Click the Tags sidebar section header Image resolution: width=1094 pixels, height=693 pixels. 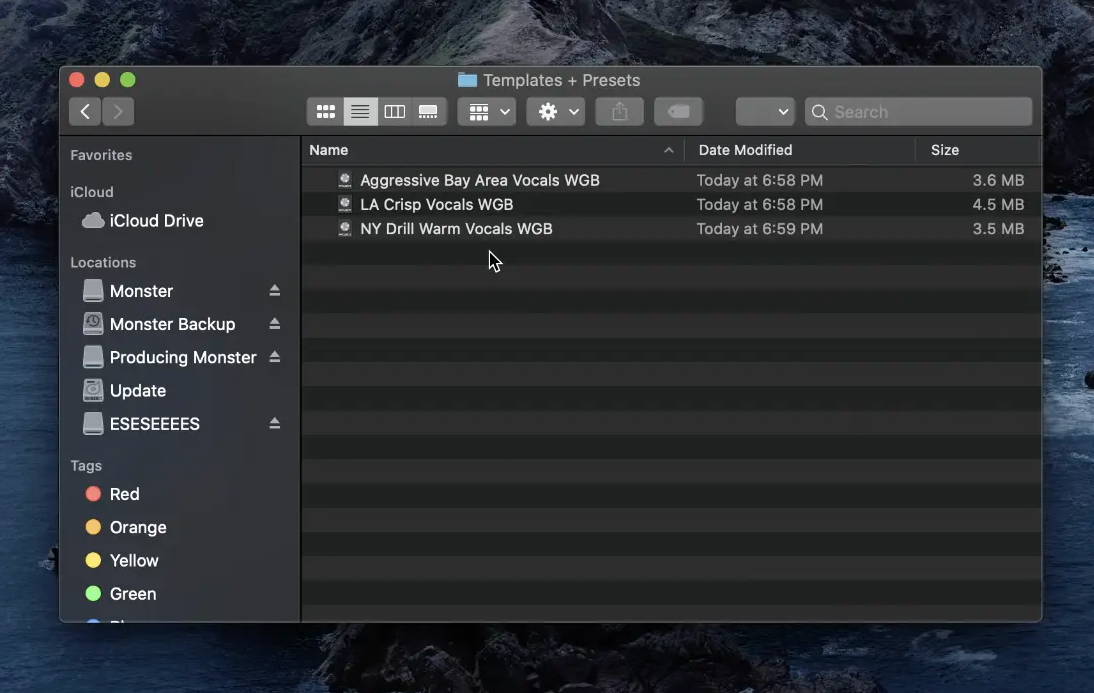click(86, 465)
